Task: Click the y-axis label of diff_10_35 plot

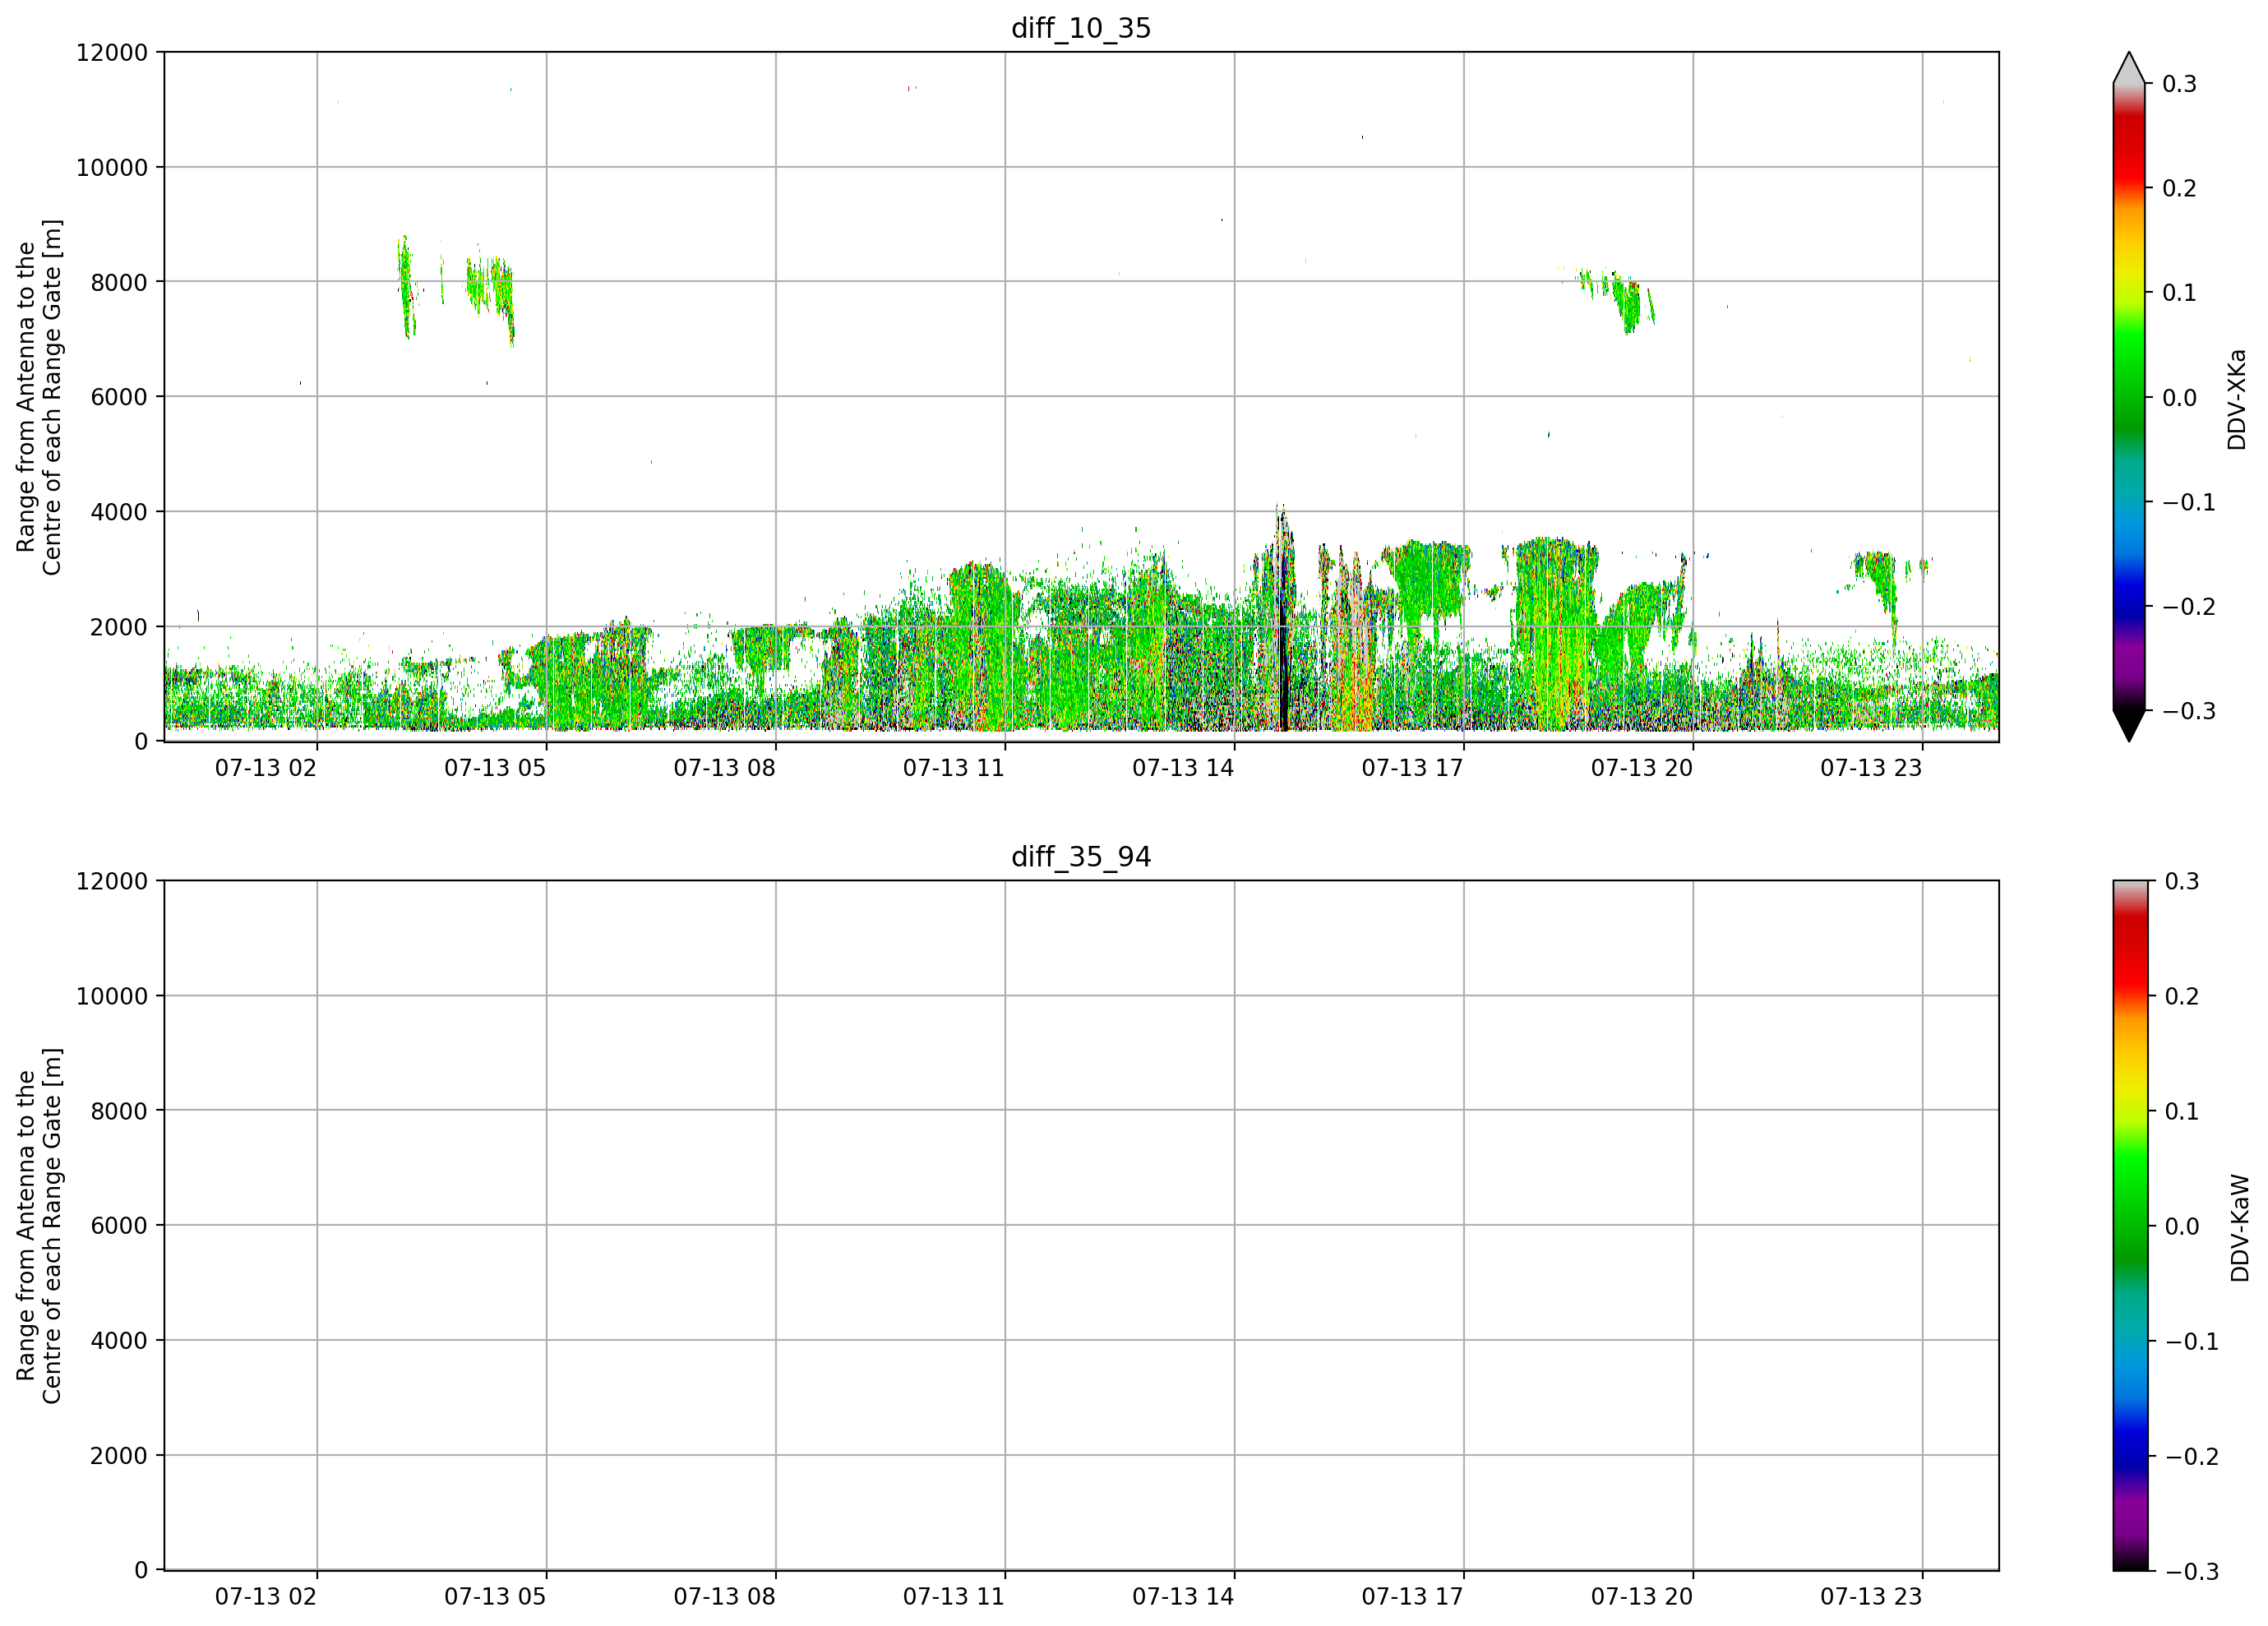Action: (x=39, y=397)
